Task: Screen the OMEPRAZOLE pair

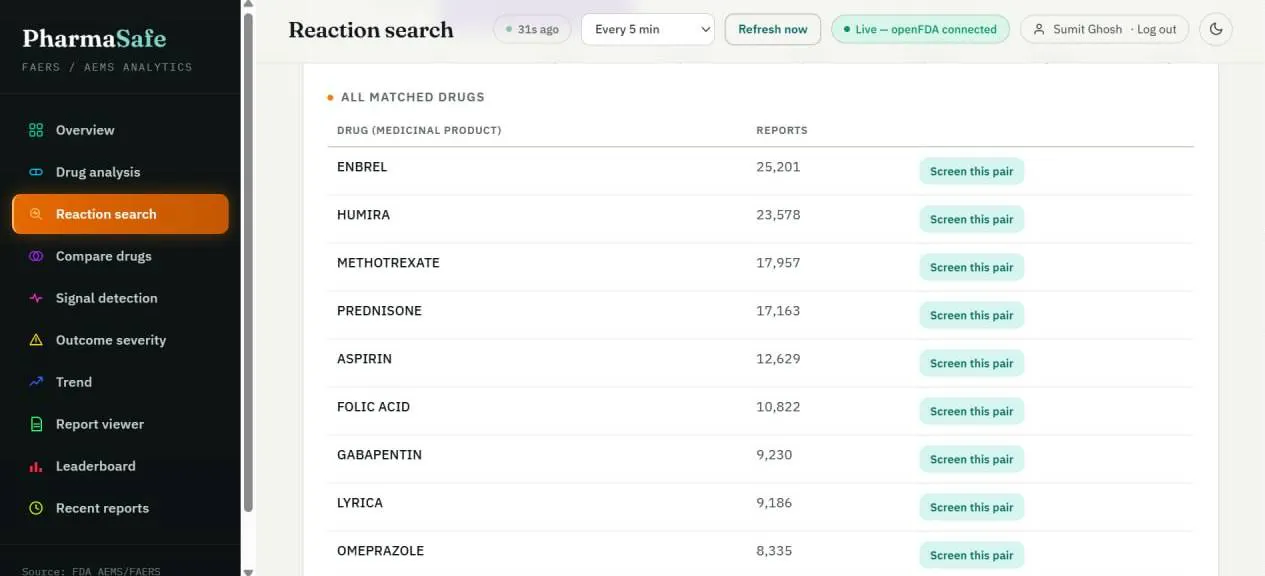Action: tap(971, 555)
